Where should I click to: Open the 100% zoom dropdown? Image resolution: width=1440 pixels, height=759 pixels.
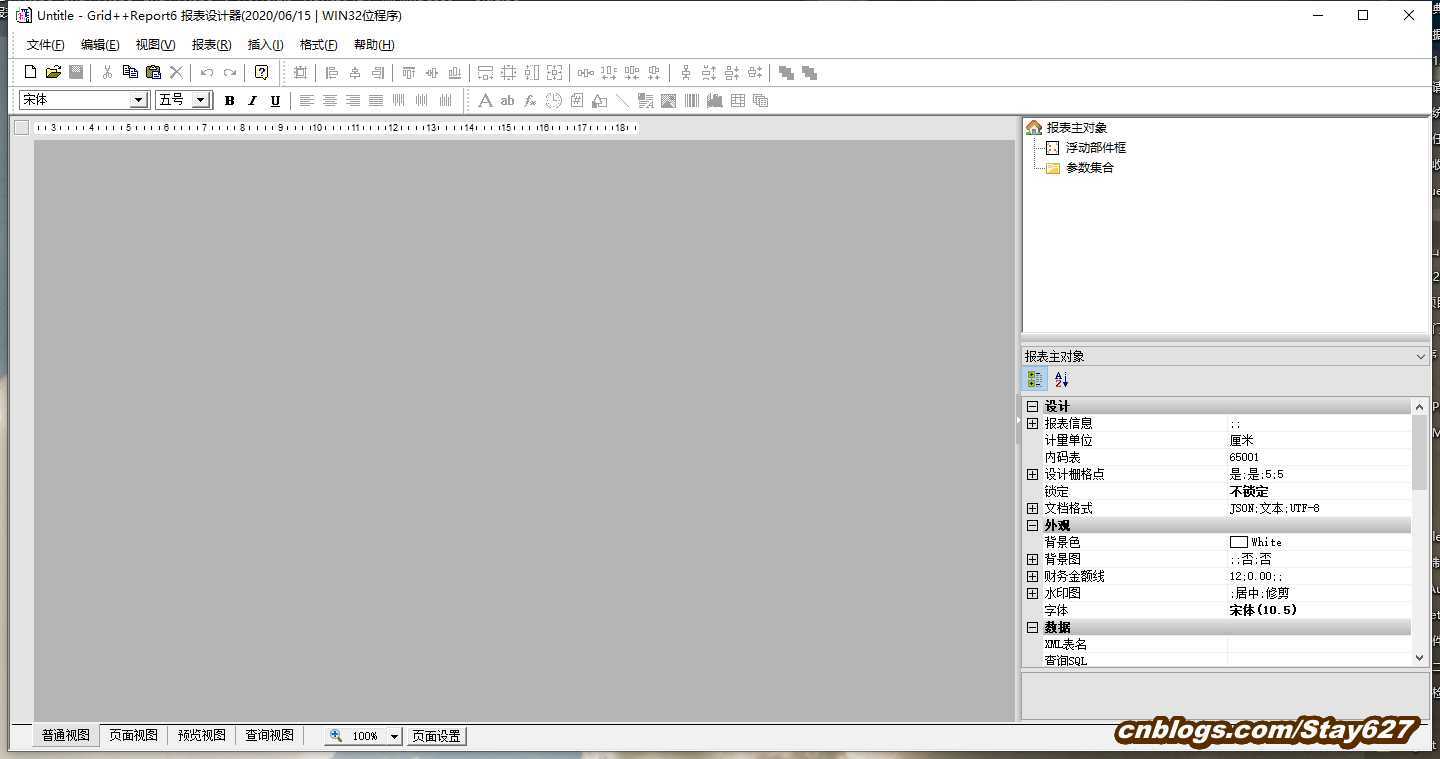(x=394, y=736)
